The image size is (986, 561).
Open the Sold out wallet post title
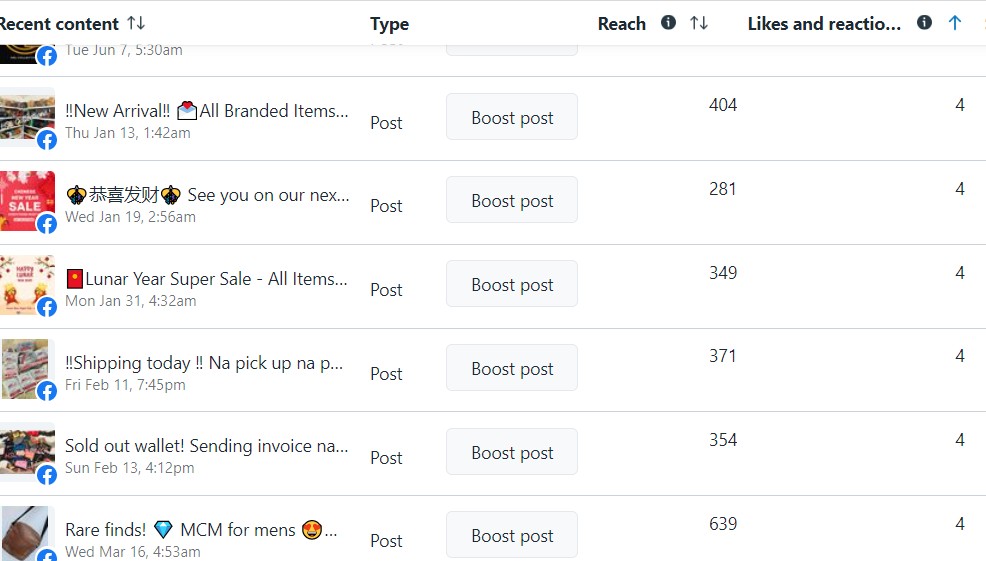pos(206,446)
